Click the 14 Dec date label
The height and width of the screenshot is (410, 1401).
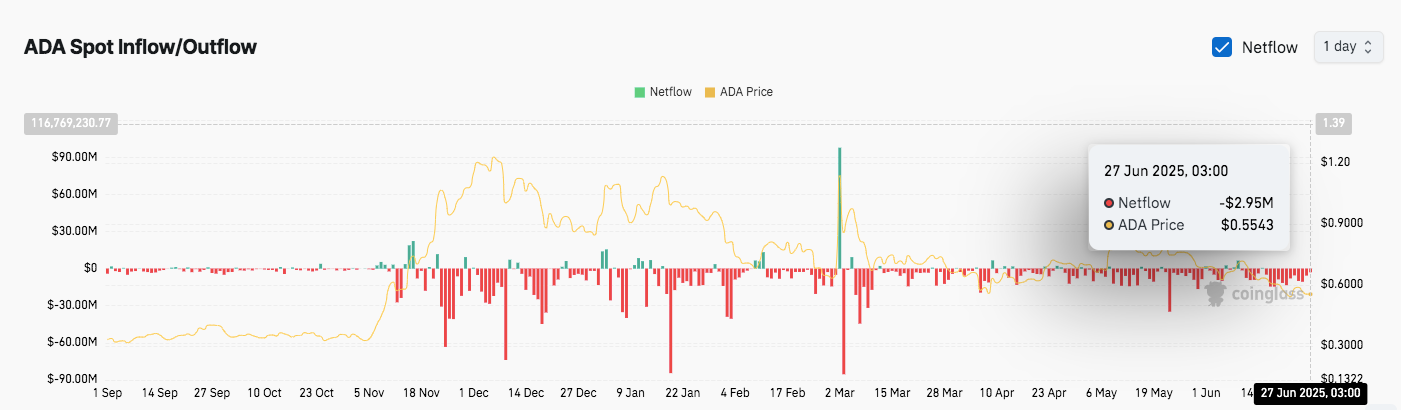click(x=526, y=393)
